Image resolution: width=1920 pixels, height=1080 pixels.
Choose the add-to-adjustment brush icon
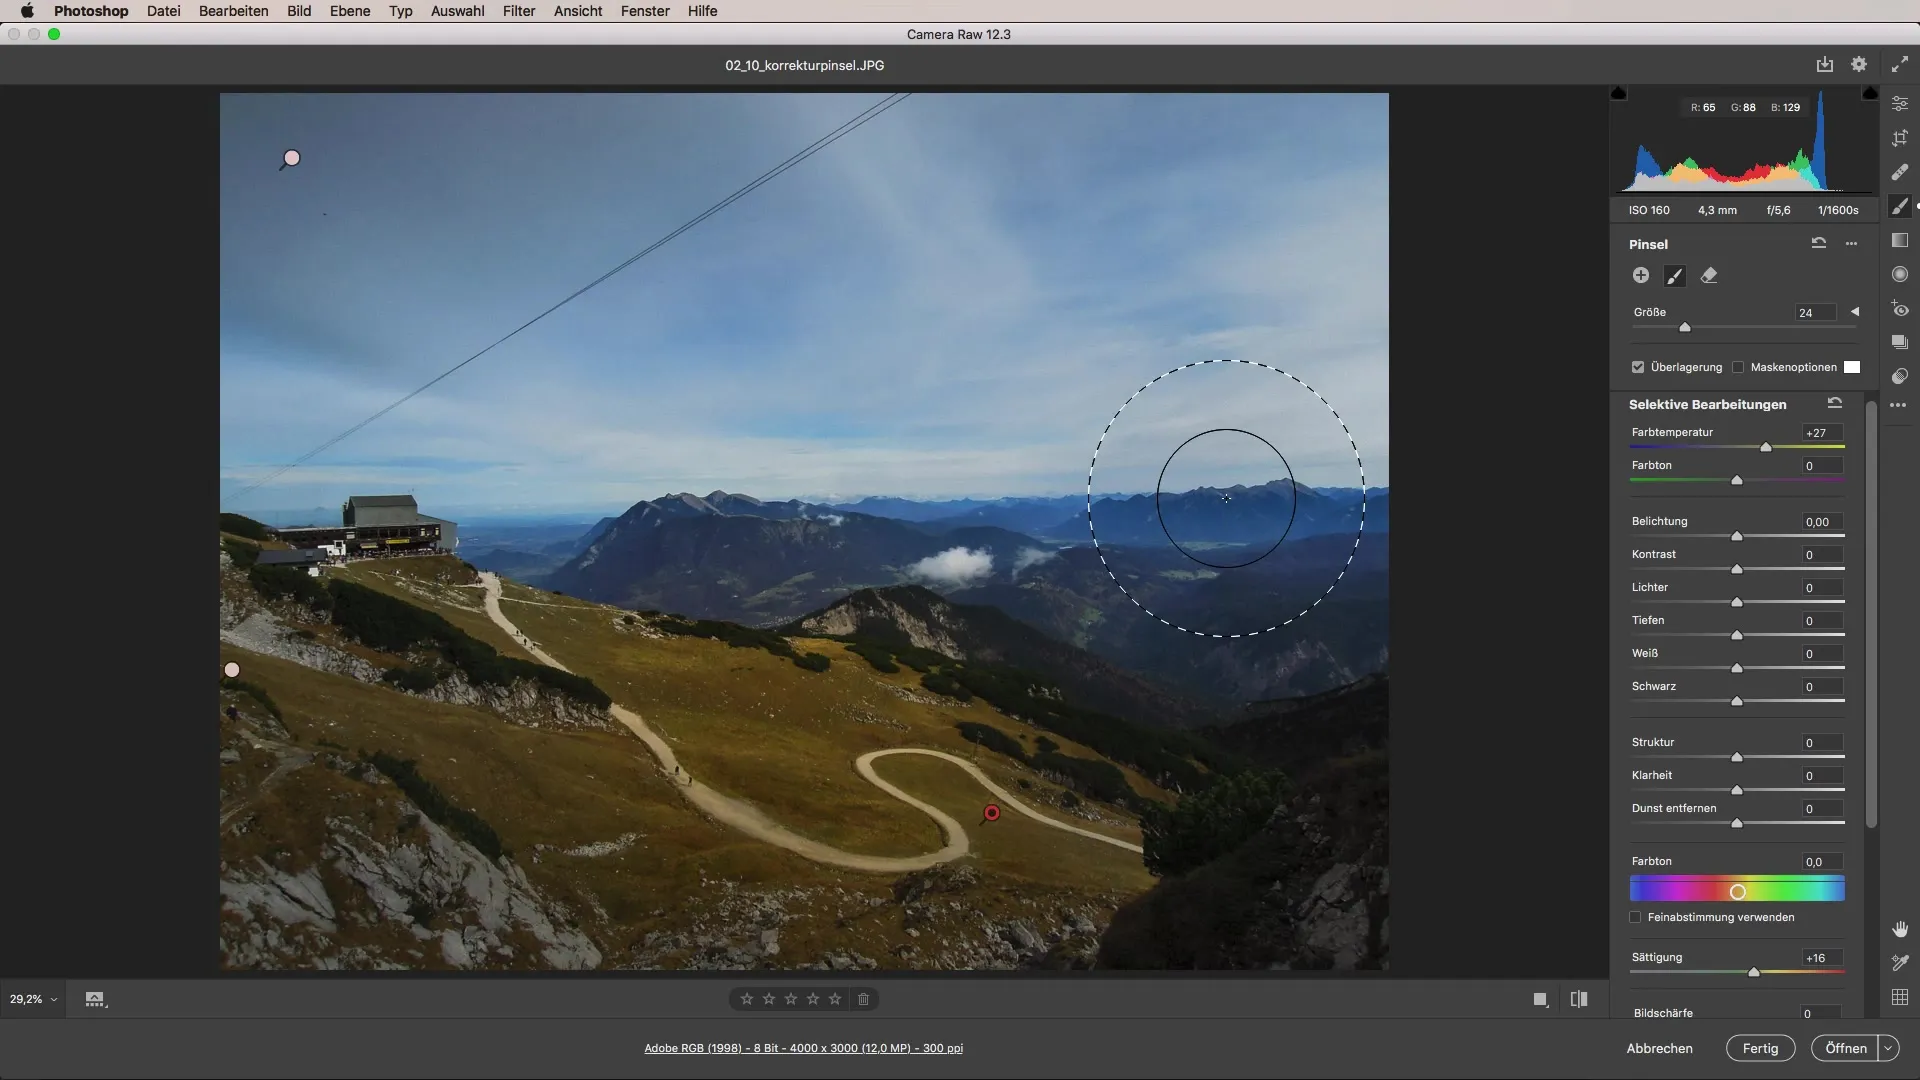(x=1675, y=275)
